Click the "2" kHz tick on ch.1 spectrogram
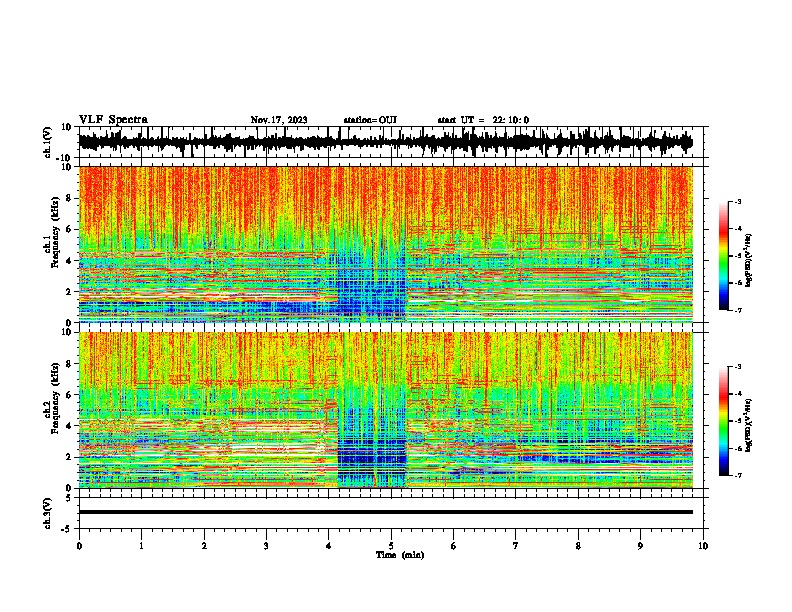792x612 pixels. (69, 291)
